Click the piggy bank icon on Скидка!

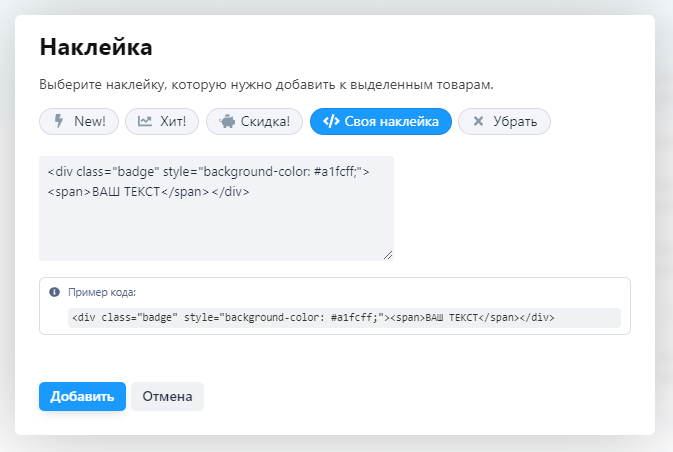pos(227,122)
